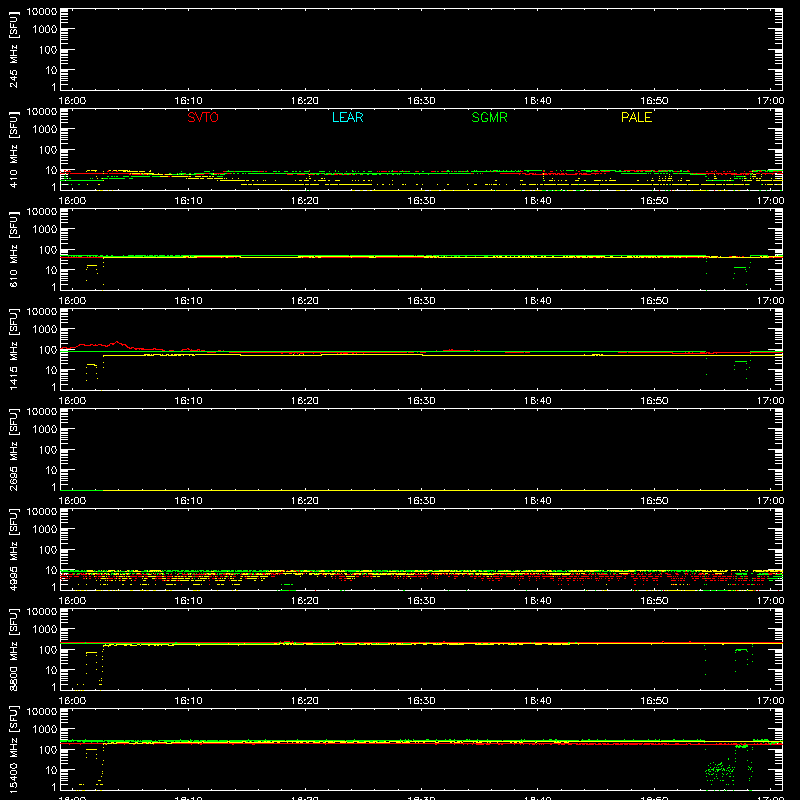Click the 17:00 time label under 4995 MHz panel

(x=770, y=601)
